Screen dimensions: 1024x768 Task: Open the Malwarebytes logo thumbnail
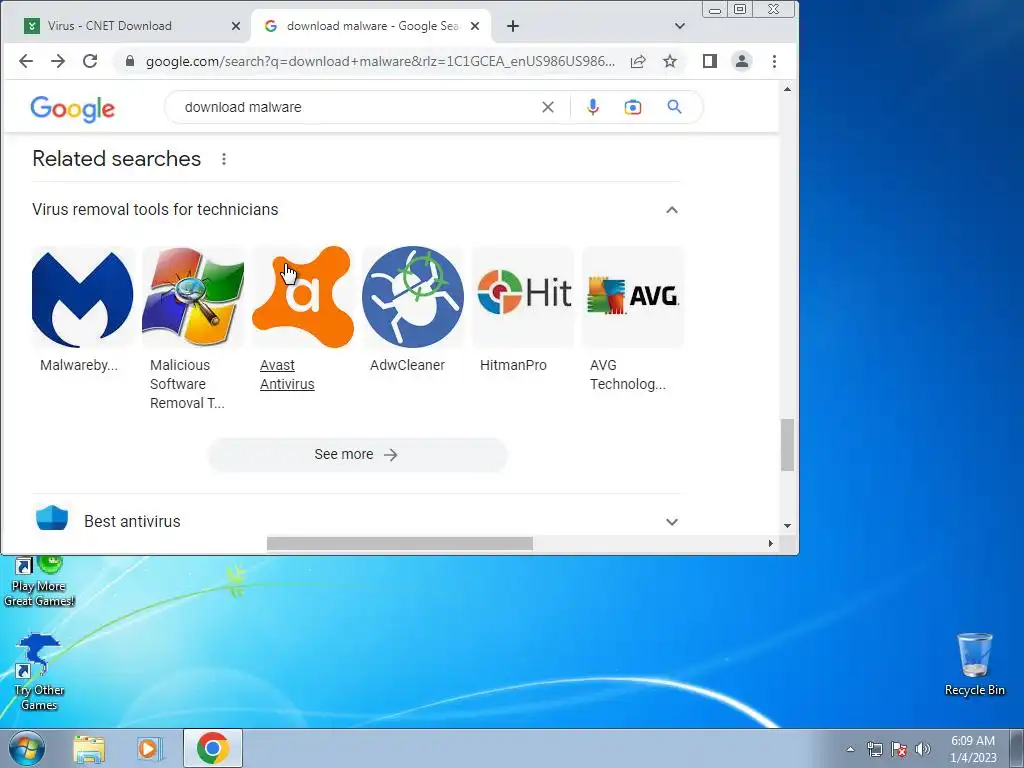(82, 297)
